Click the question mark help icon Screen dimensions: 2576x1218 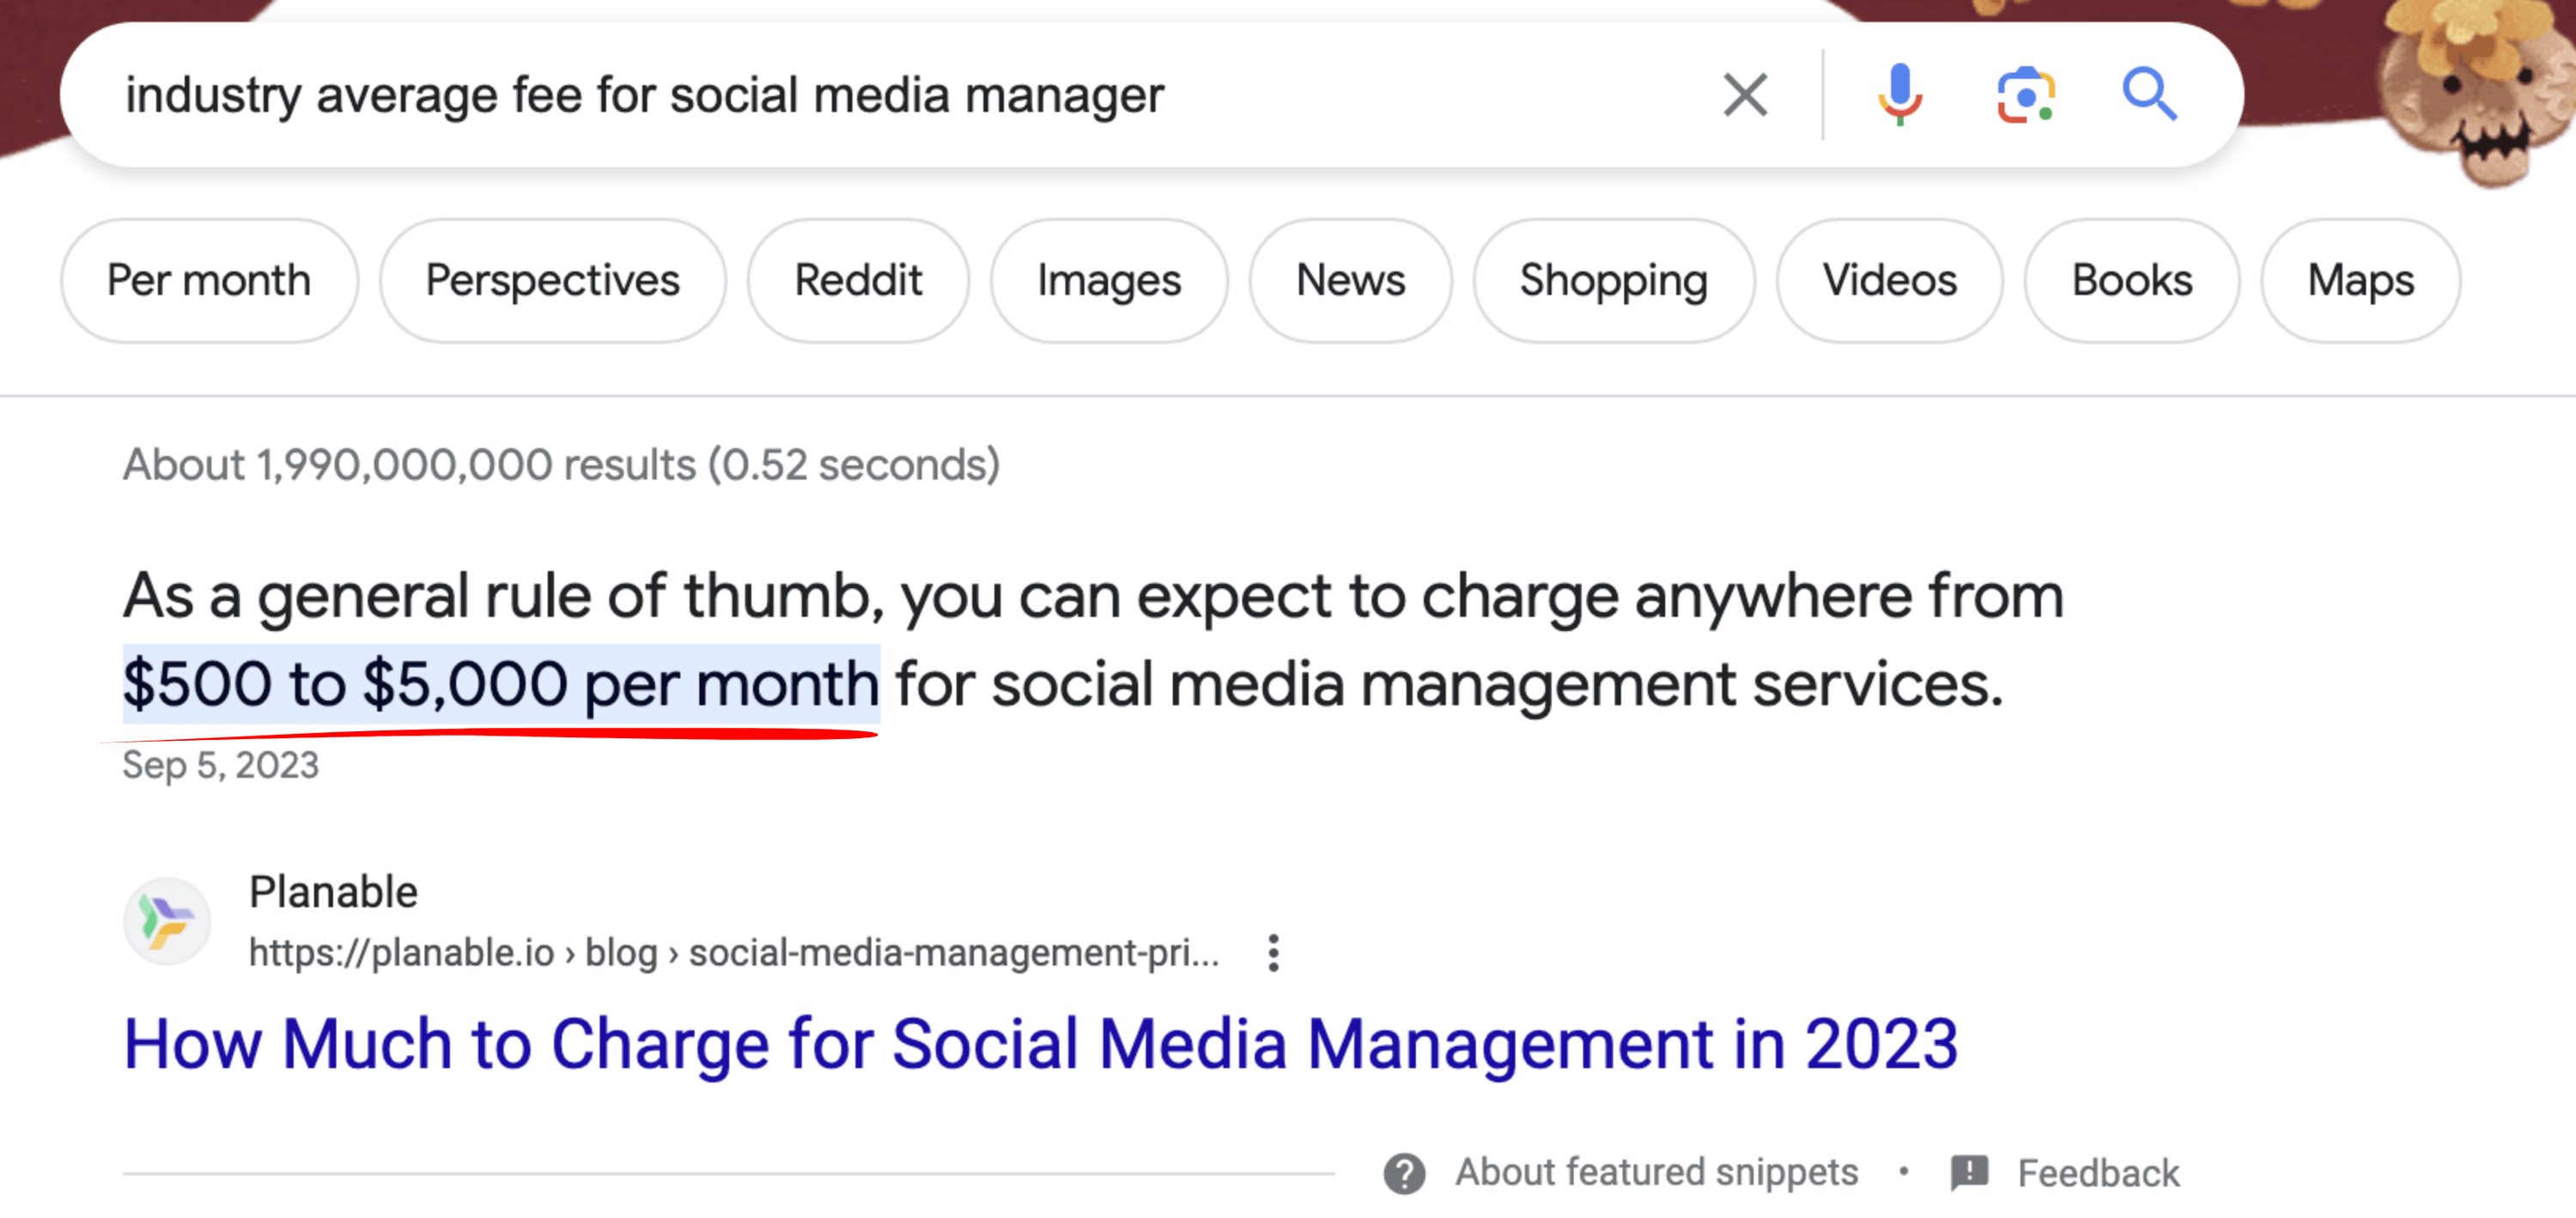coord(1404,1173)
